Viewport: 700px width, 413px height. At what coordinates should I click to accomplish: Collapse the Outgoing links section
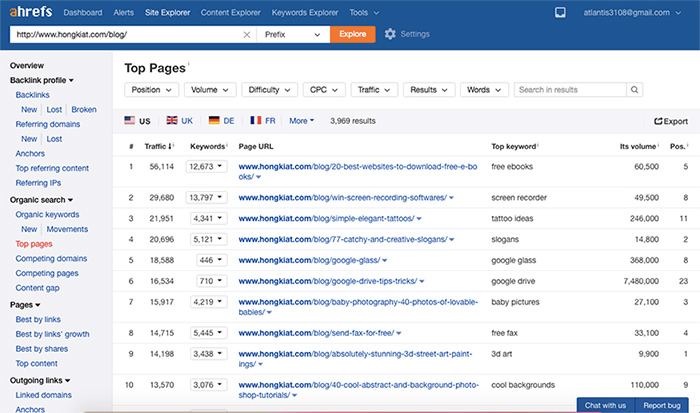(40, 380)
